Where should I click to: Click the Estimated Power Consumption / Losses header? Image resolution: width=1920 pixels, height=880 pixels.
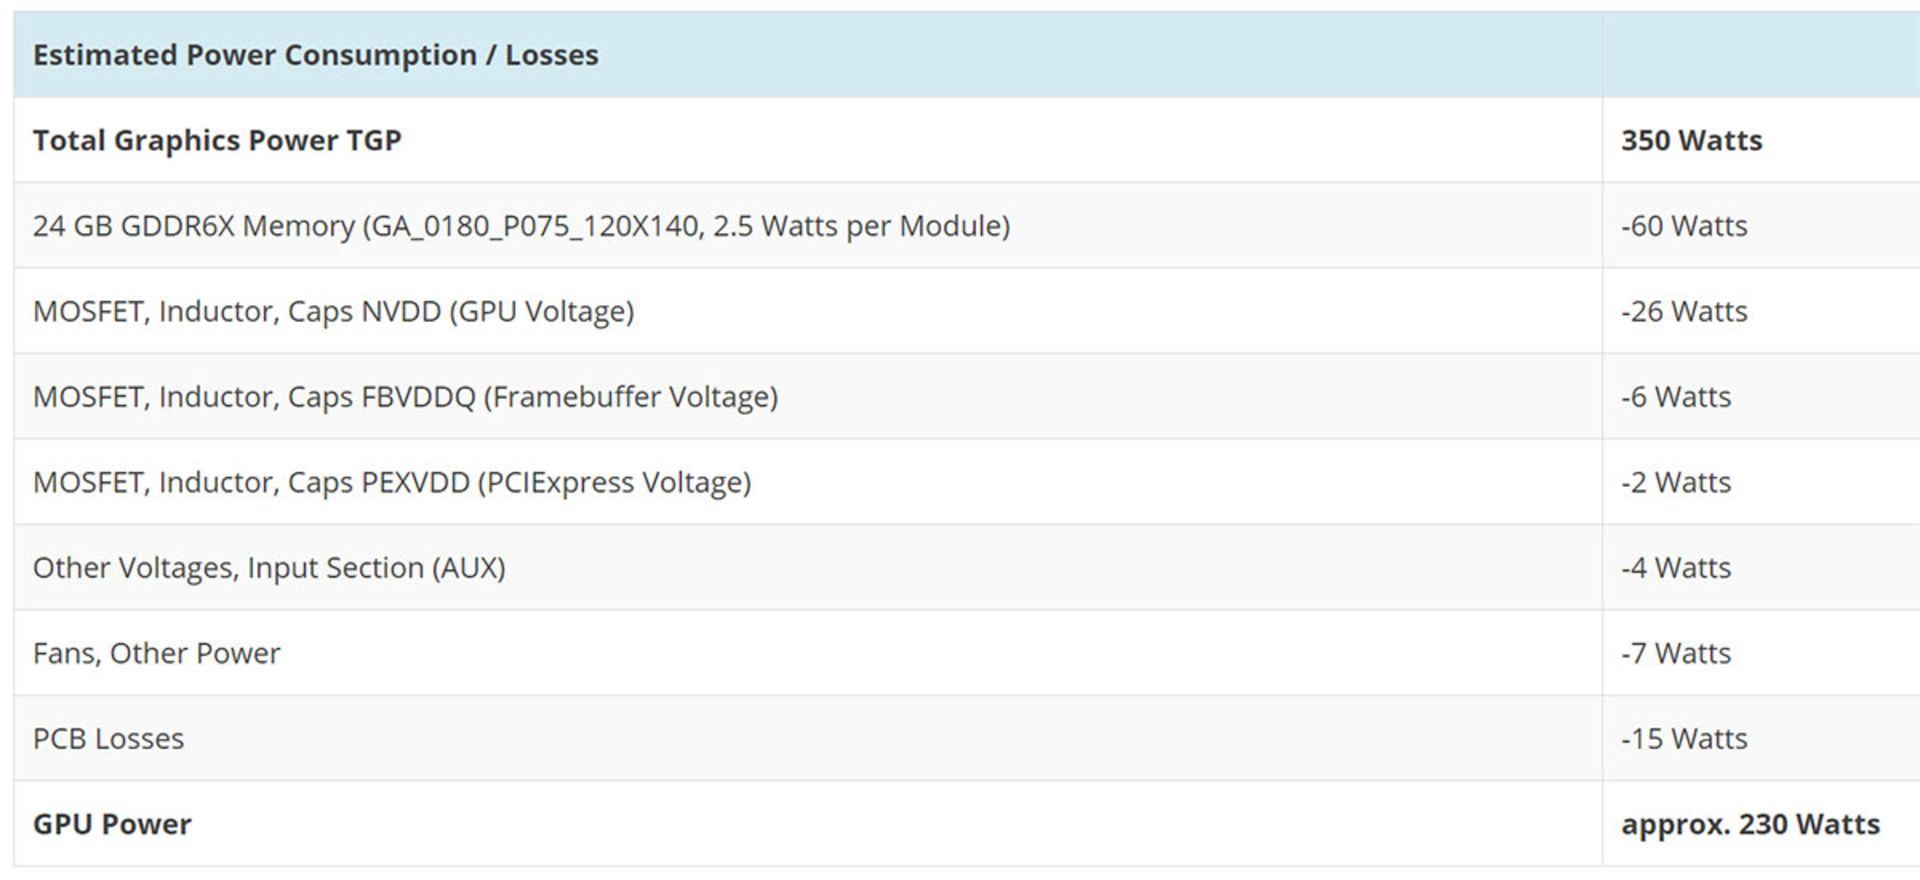[316, 55]
